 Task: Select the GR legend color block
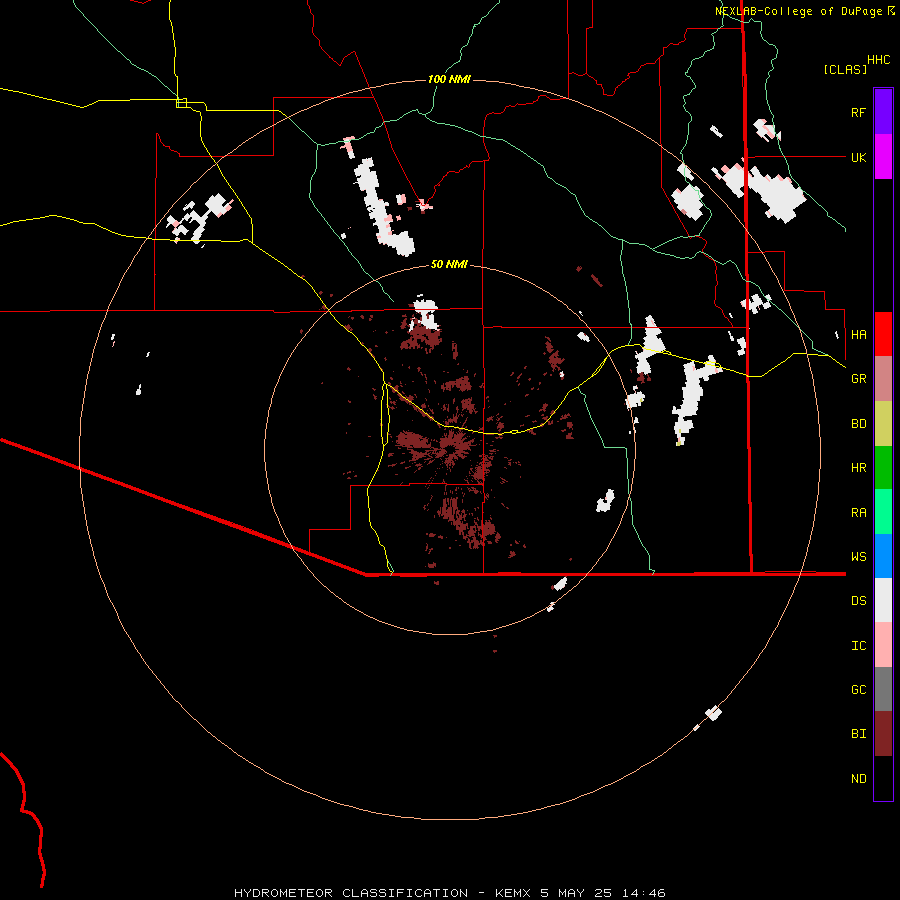[x=883, y=379]
